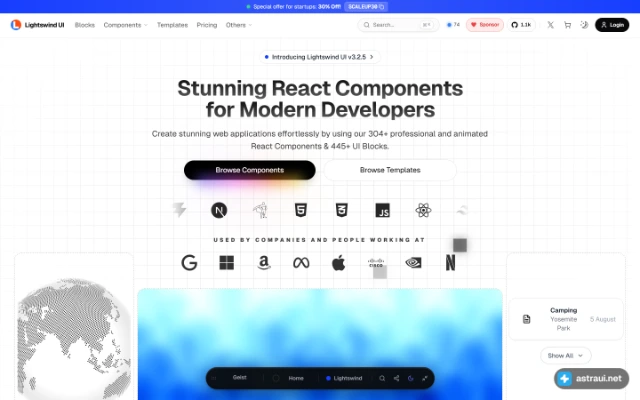Click the Microsoft logo
This screenshot has width=640, height=400.
coord(227,263)
